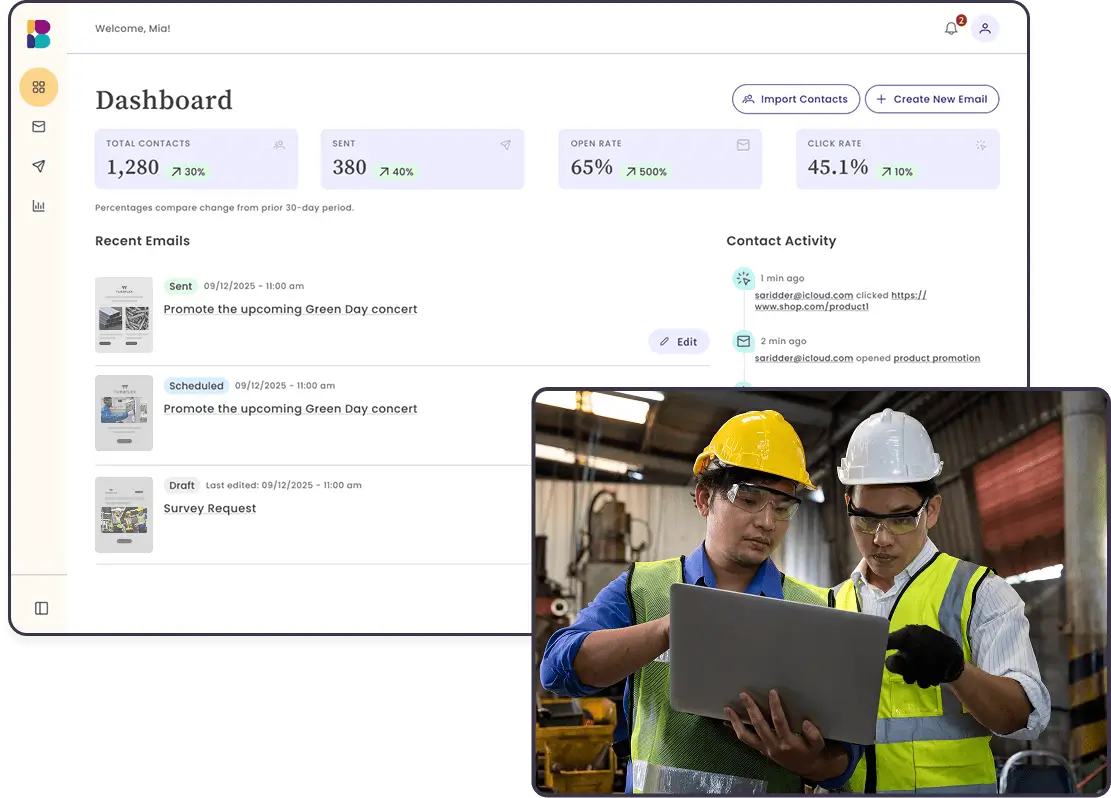Click the envelope icon beside 2 min ago
Screen dimensions: 1111x798
click(x=743, y=341)
